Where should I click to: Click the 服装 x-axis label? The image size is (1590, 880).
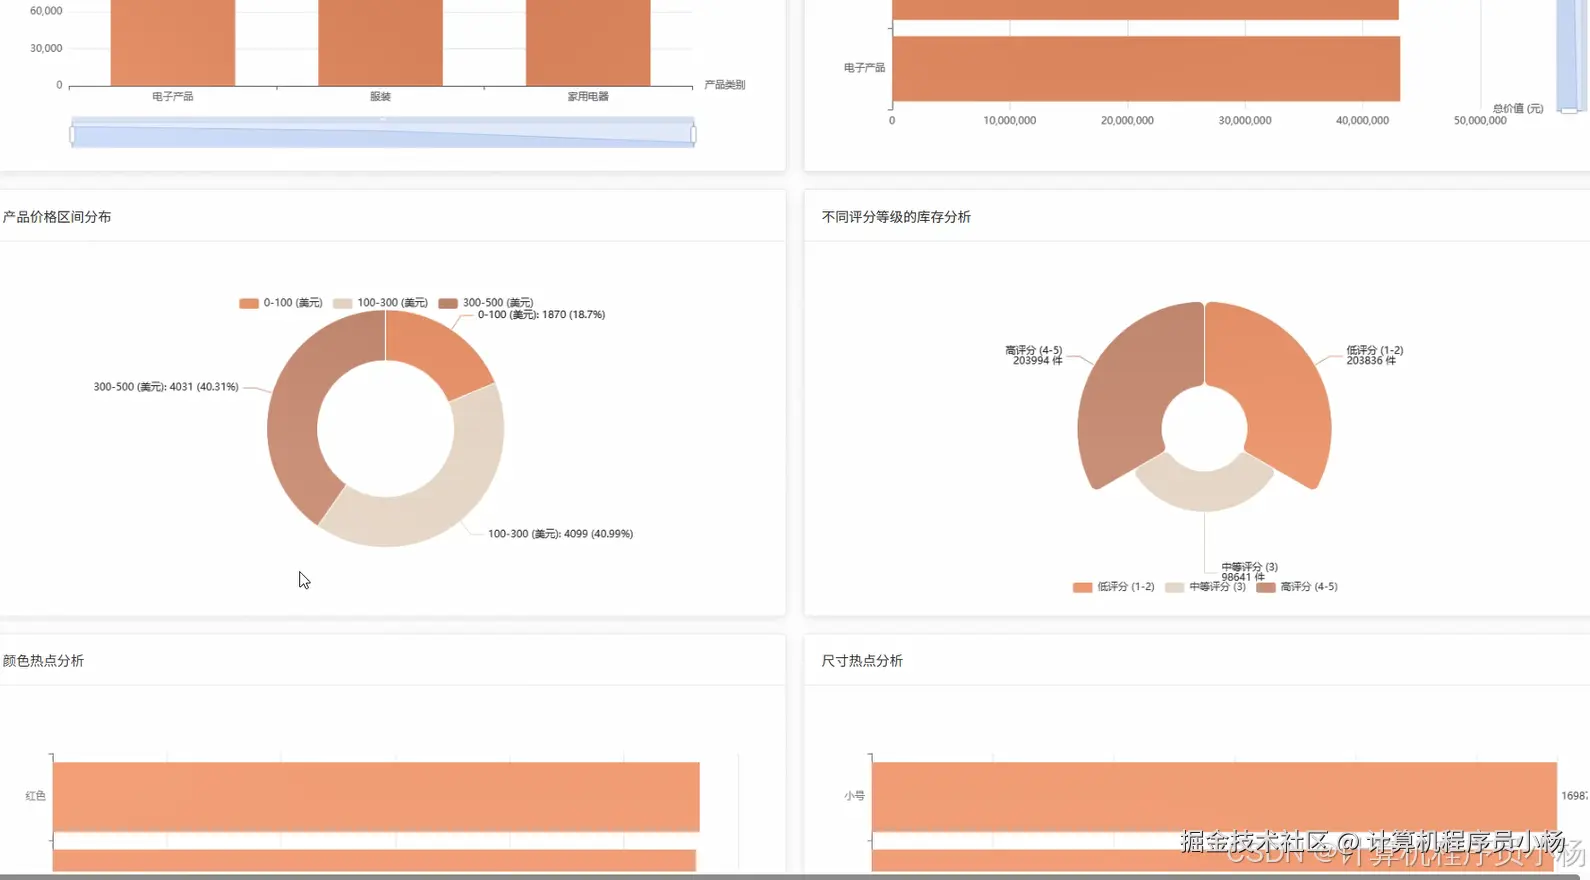[380, 97]
